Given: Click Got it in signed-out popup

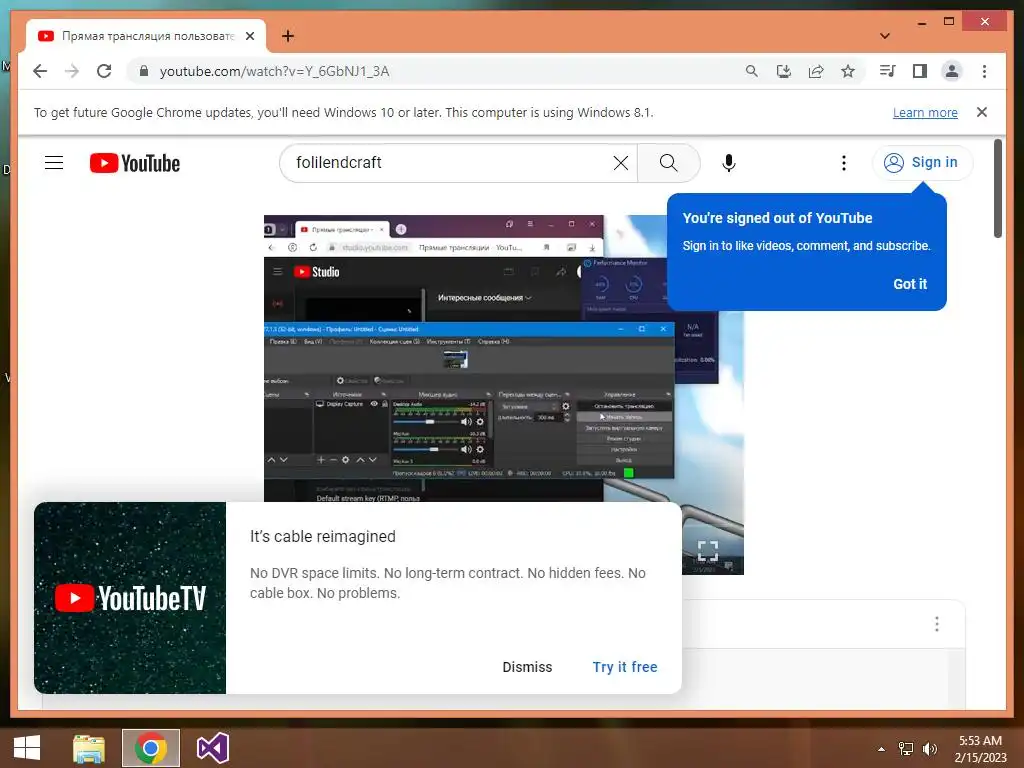Looking at the screenshot, I should (910, 284).
